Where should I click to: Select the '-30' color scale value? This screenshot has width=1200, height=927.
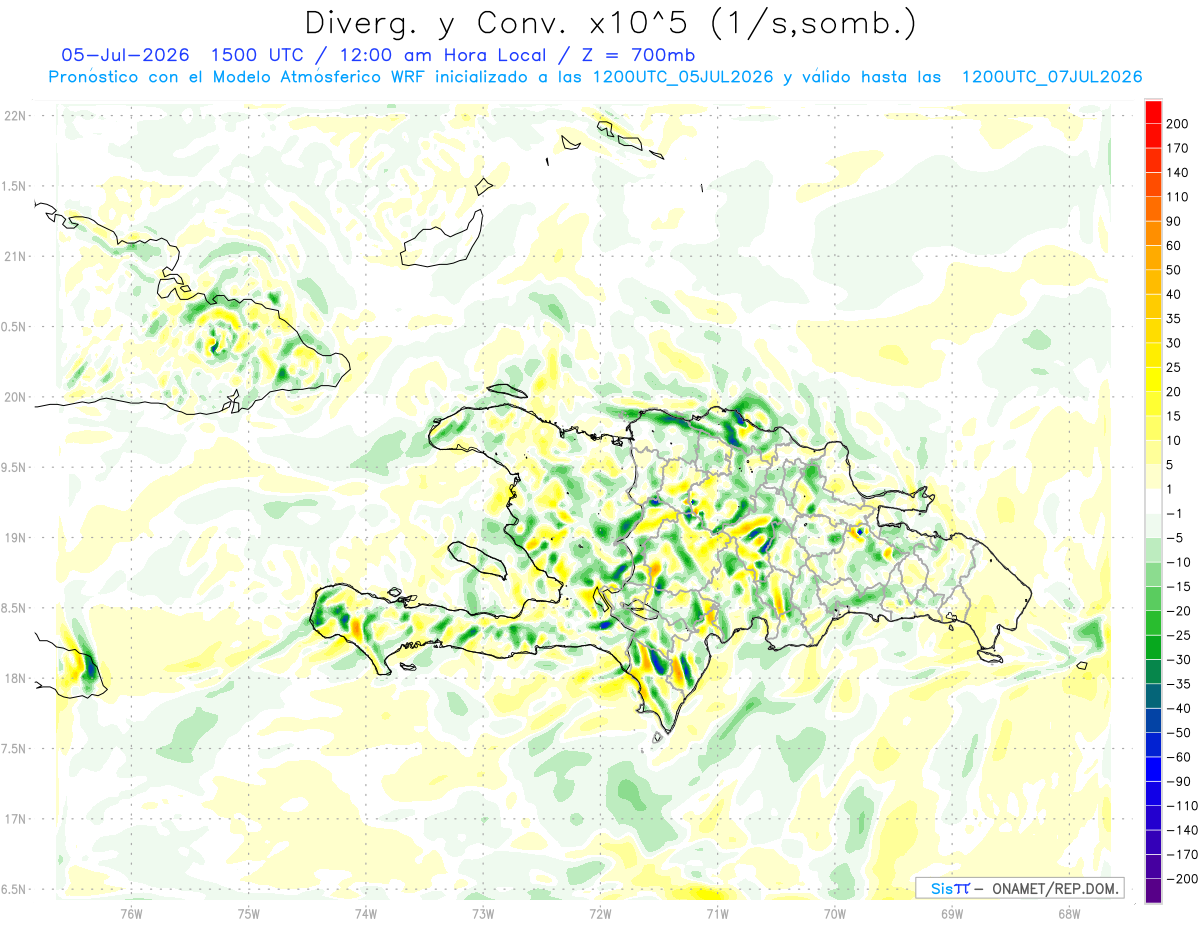[1179, 660]
